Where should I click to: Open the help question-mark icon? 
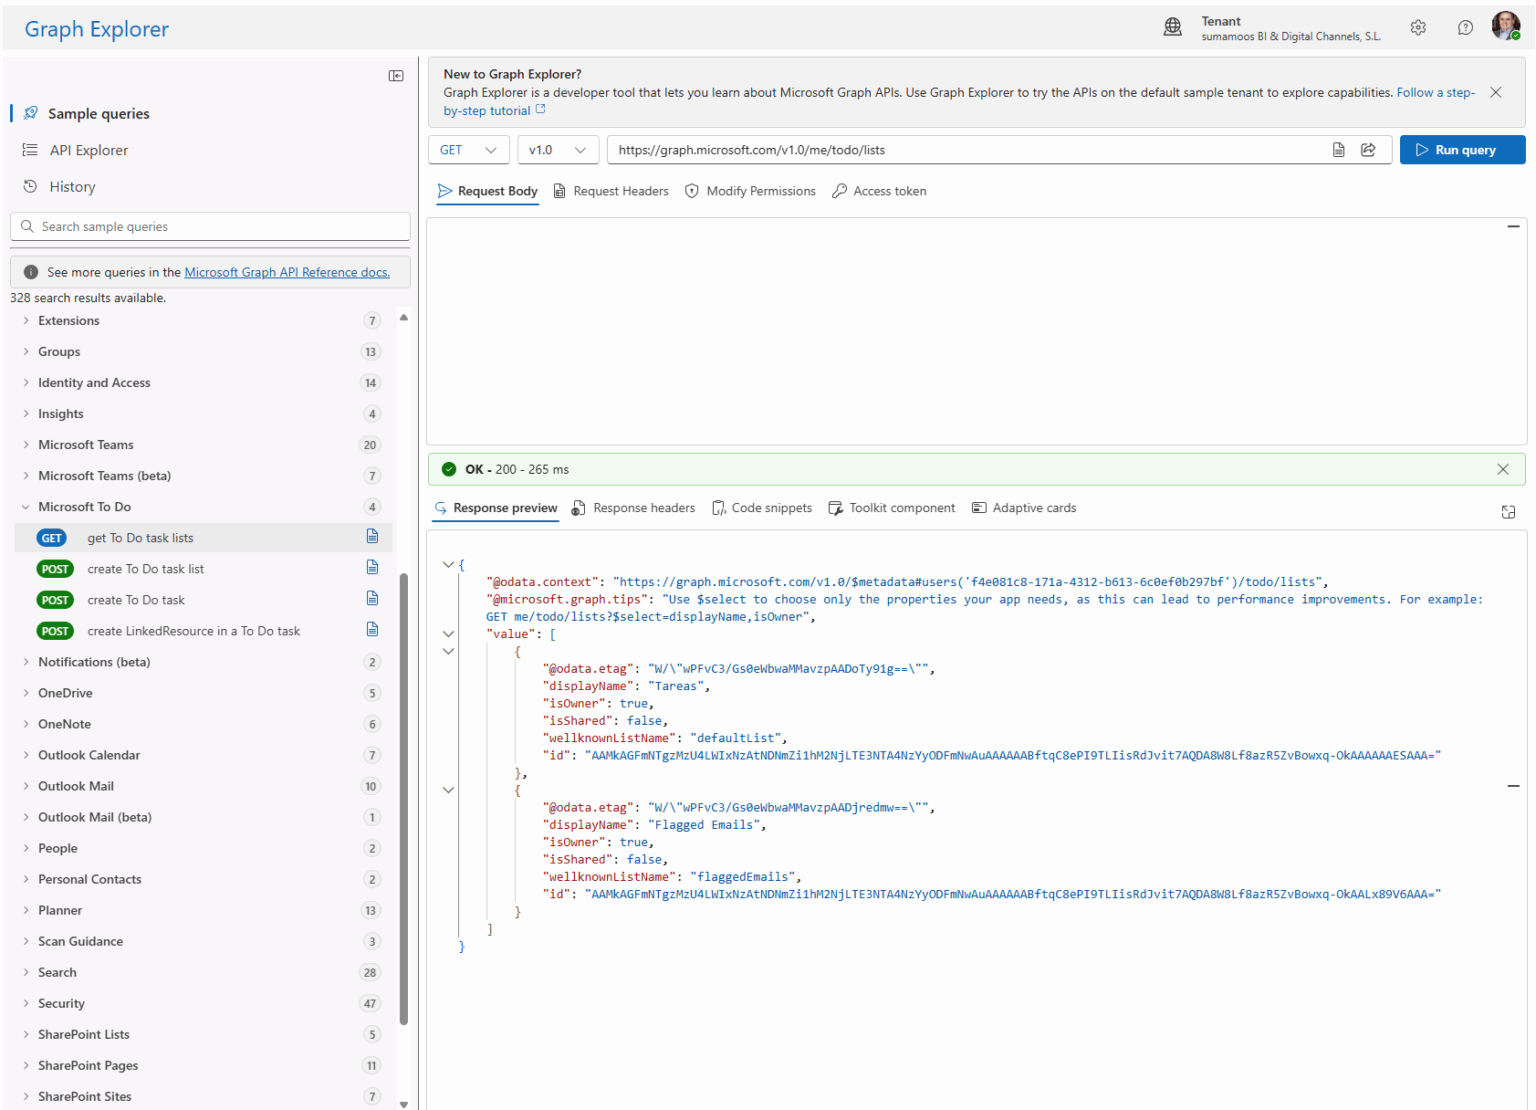(x=1465, y=27)
